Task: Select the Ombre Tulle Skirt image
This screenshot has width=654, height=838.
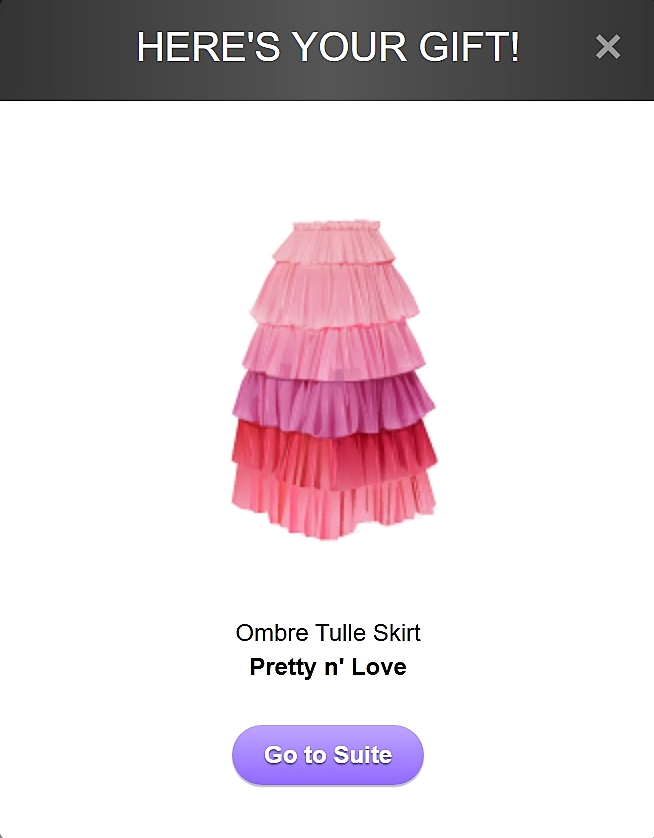Action: [x=334, y=379]
